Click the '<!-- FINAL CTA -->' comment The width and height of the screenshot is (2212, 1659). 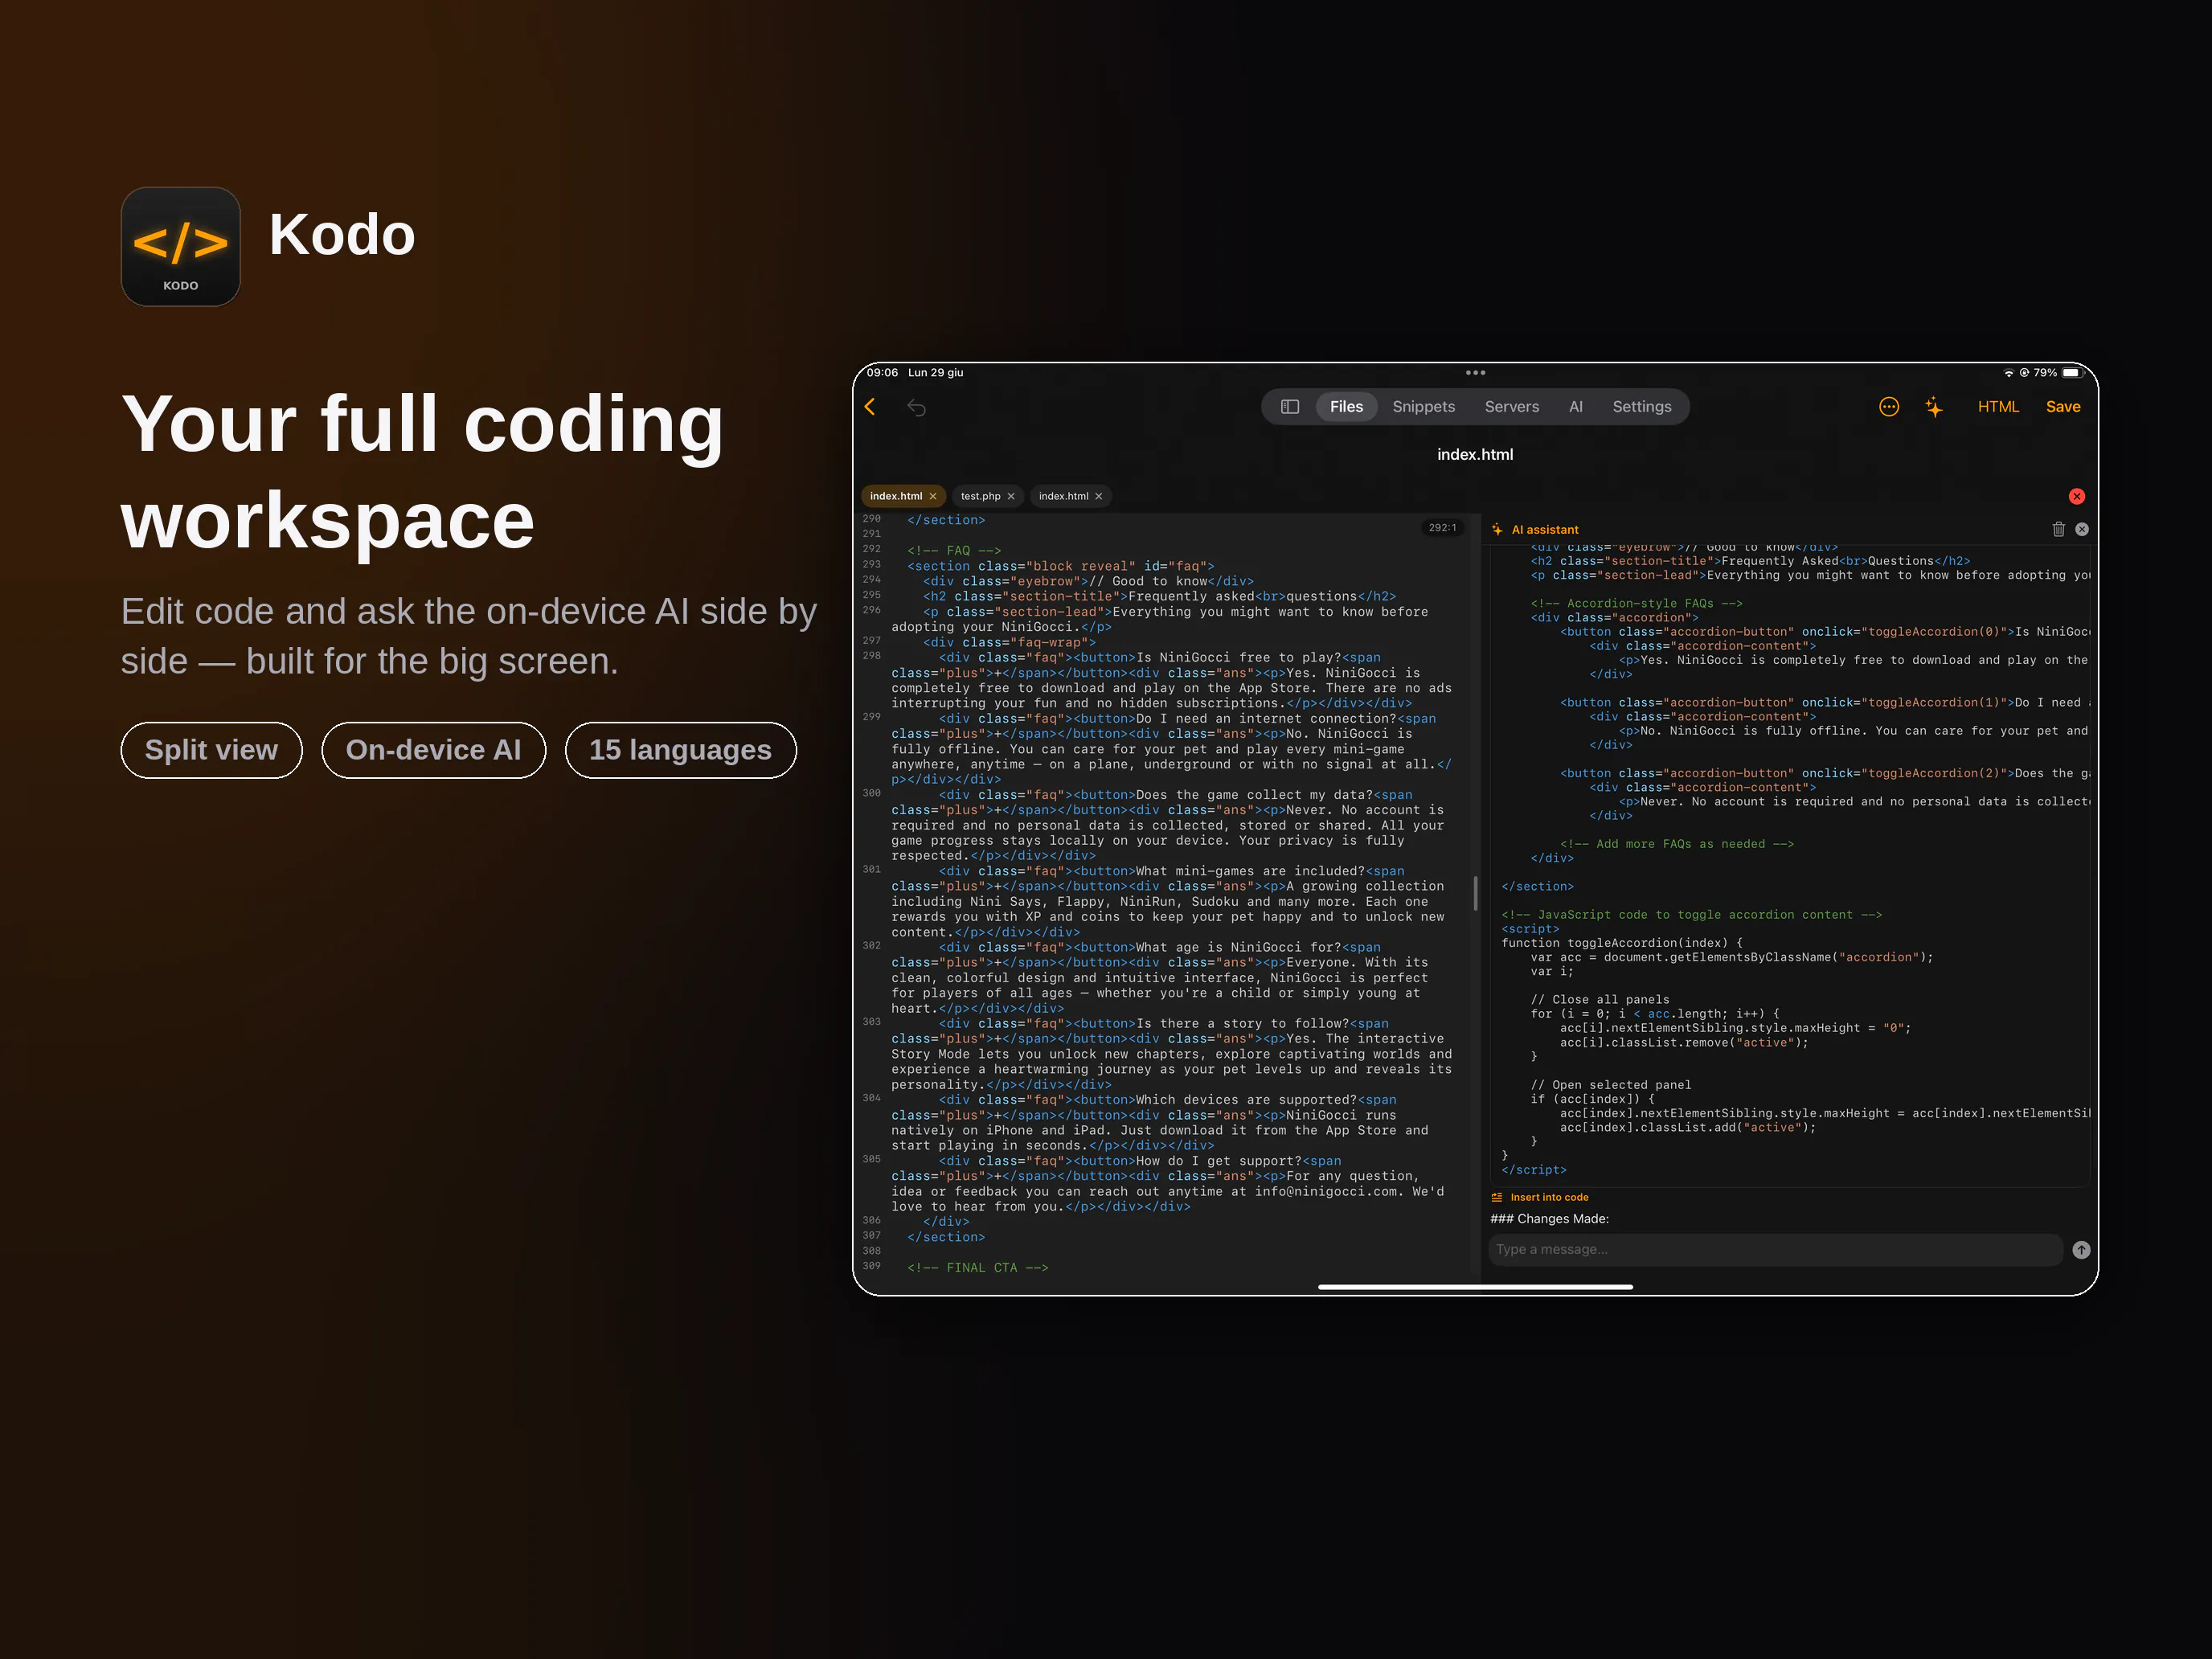click(x=977, y=1268)
